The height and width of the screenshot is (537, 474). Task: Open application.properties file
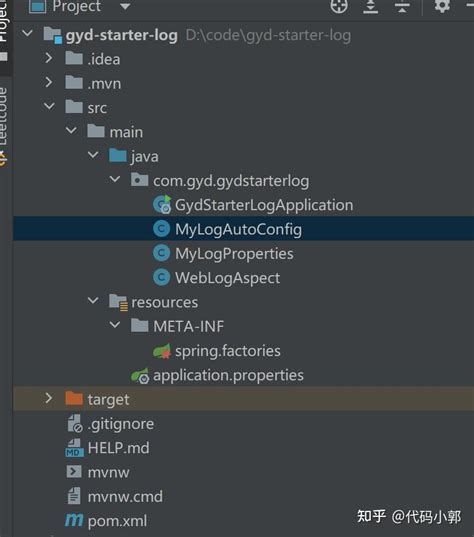click(228, 375)
